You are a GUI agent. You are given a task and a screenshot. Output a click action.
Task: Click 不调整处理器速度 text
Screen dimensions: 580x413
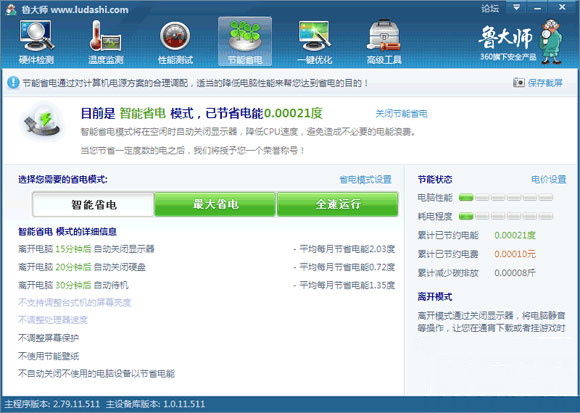tap(53, 319)
